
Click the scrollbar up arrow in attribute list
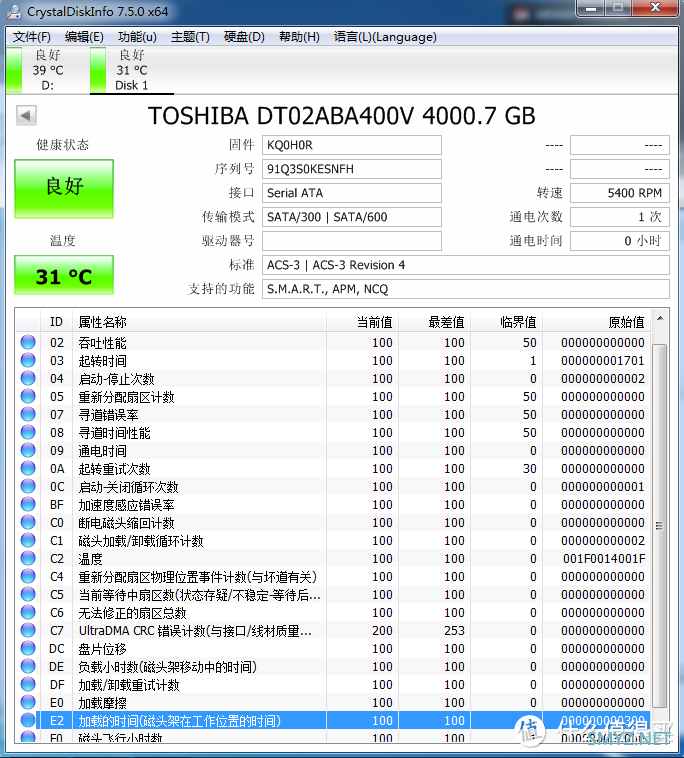click(660, 319)
